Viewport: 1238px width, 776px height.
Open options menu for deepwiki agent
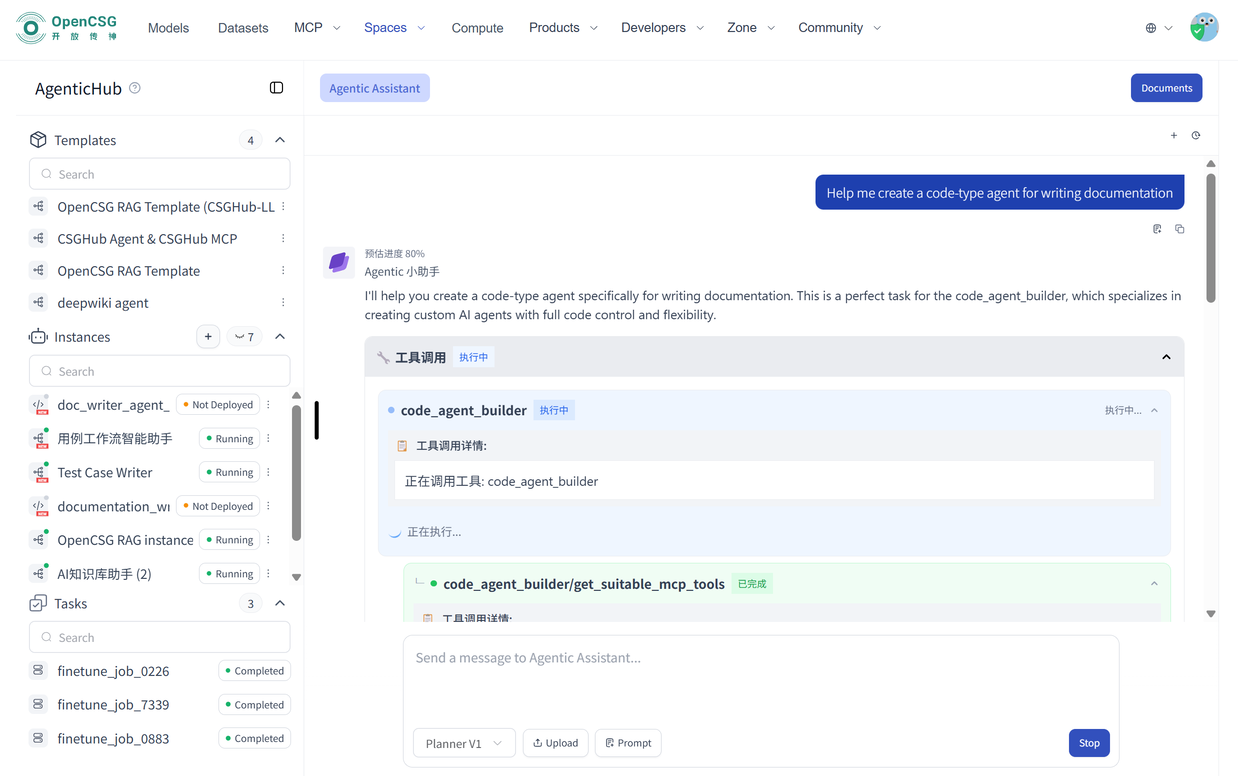(x=283, y=303)
